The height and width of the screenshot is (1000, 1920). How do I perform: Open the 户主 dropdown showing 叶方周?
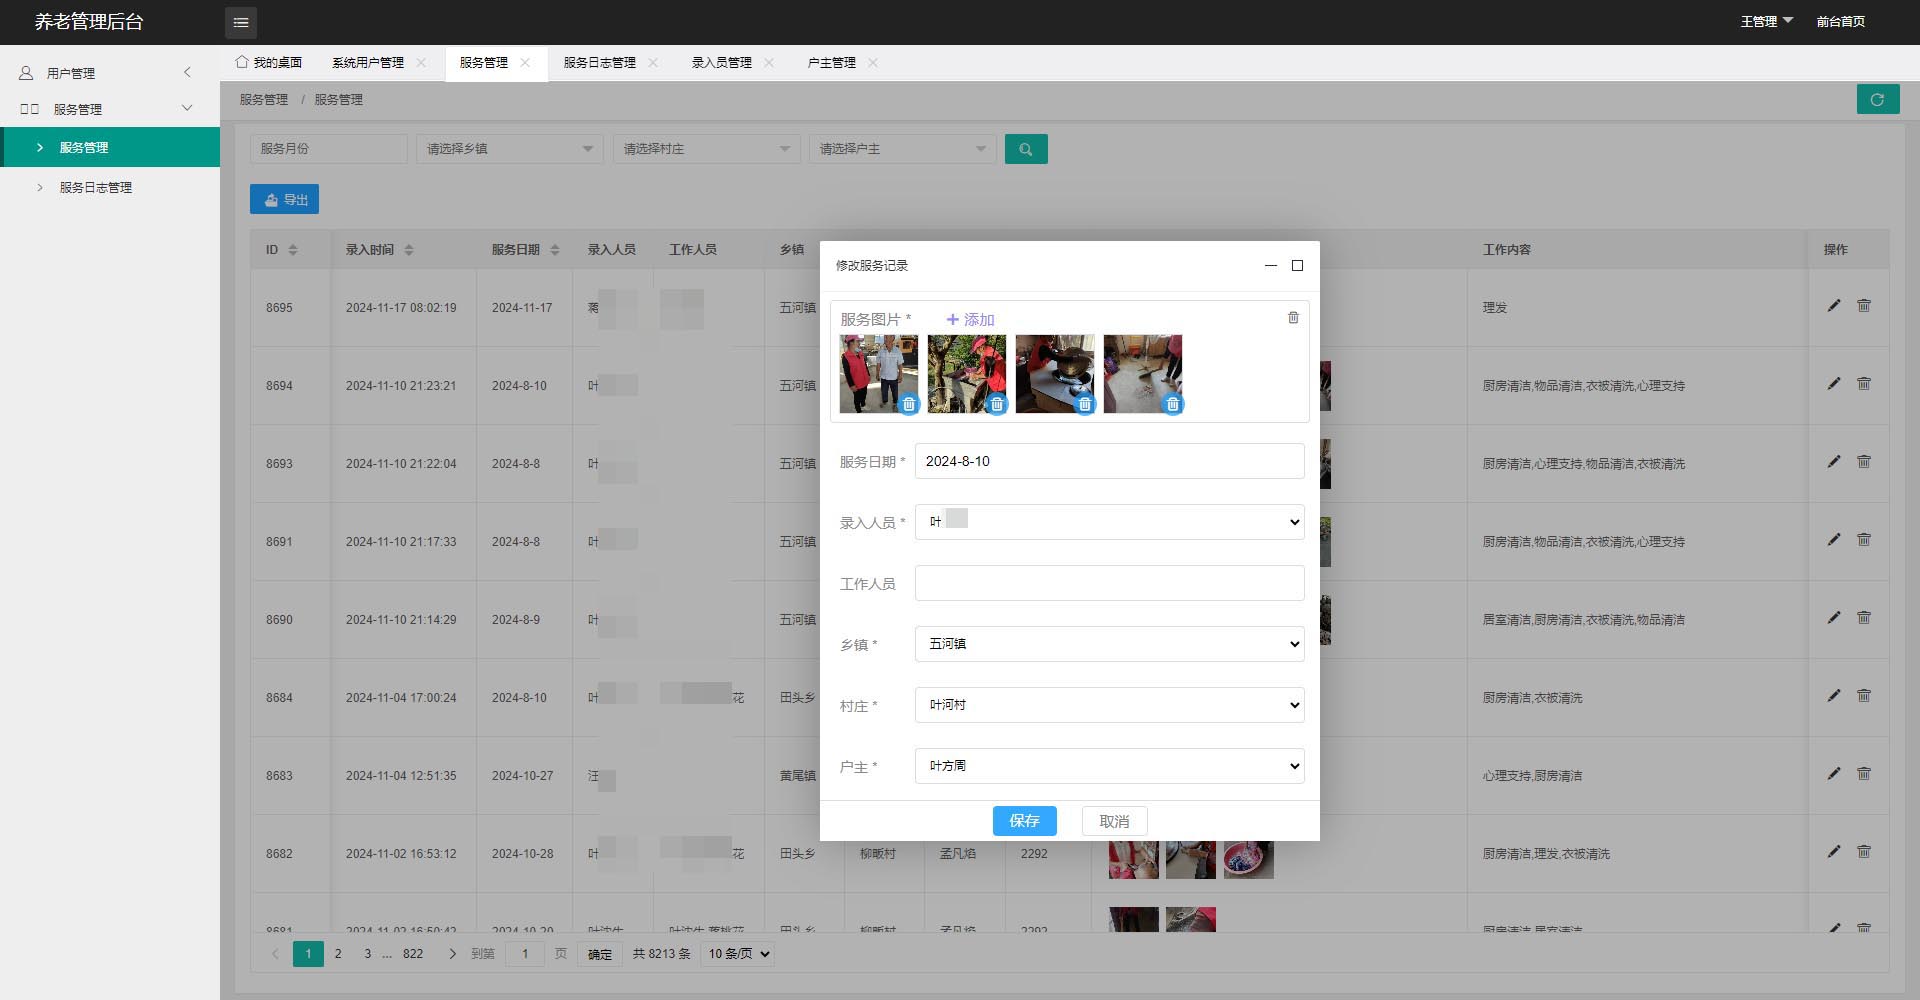[1108, 766]
